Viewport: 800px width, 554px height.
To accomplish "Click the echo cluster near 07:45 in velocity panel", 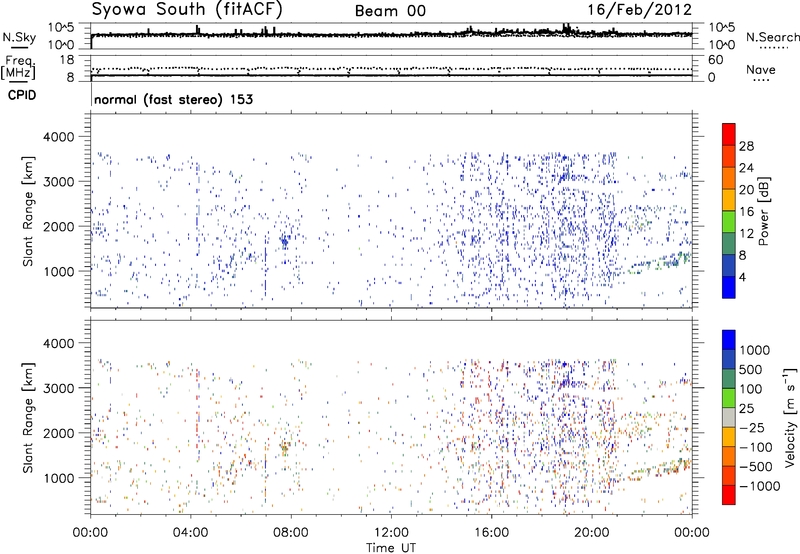I will click(285, 447).
